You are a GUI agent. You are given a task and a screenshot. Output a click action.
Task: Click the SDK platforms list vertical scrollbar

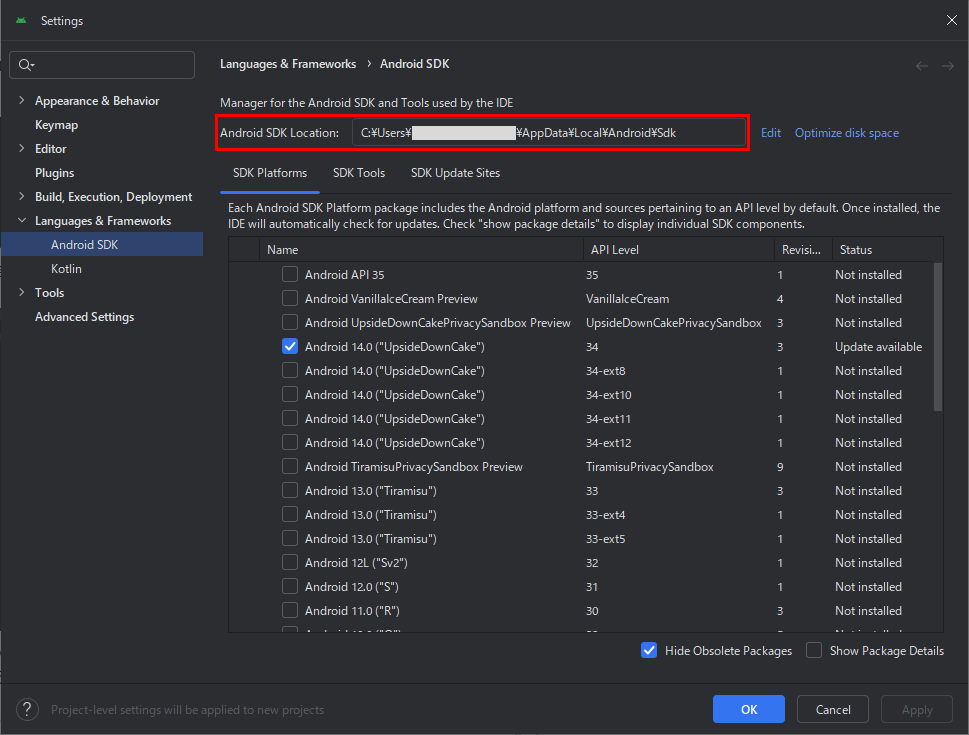click(x=937, y=335)
